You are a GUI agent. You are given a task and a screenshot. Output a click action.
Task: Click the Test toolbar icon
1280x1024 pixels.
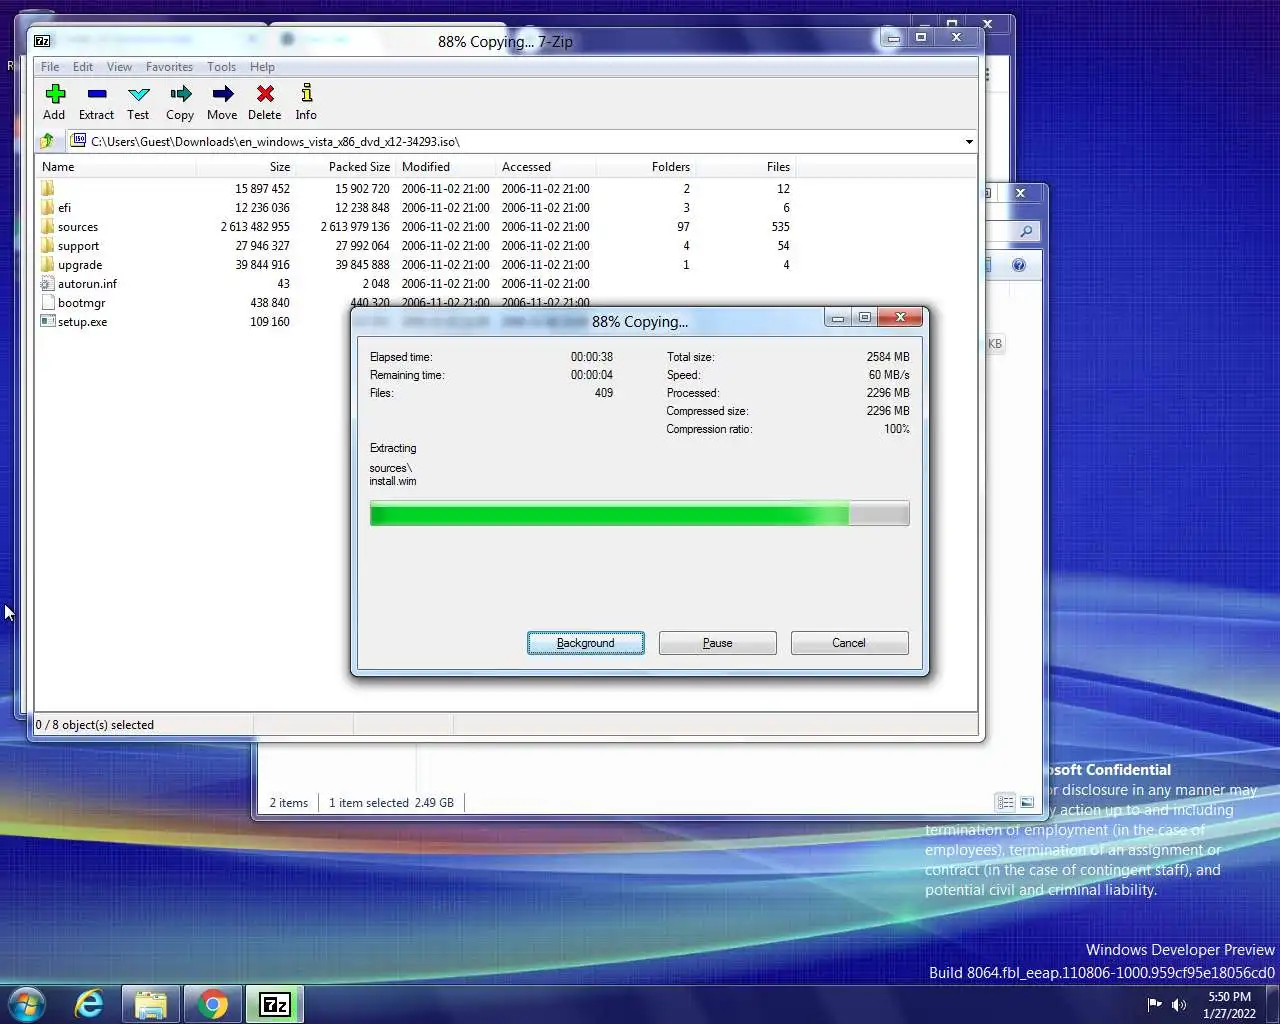tap(139, 94)
